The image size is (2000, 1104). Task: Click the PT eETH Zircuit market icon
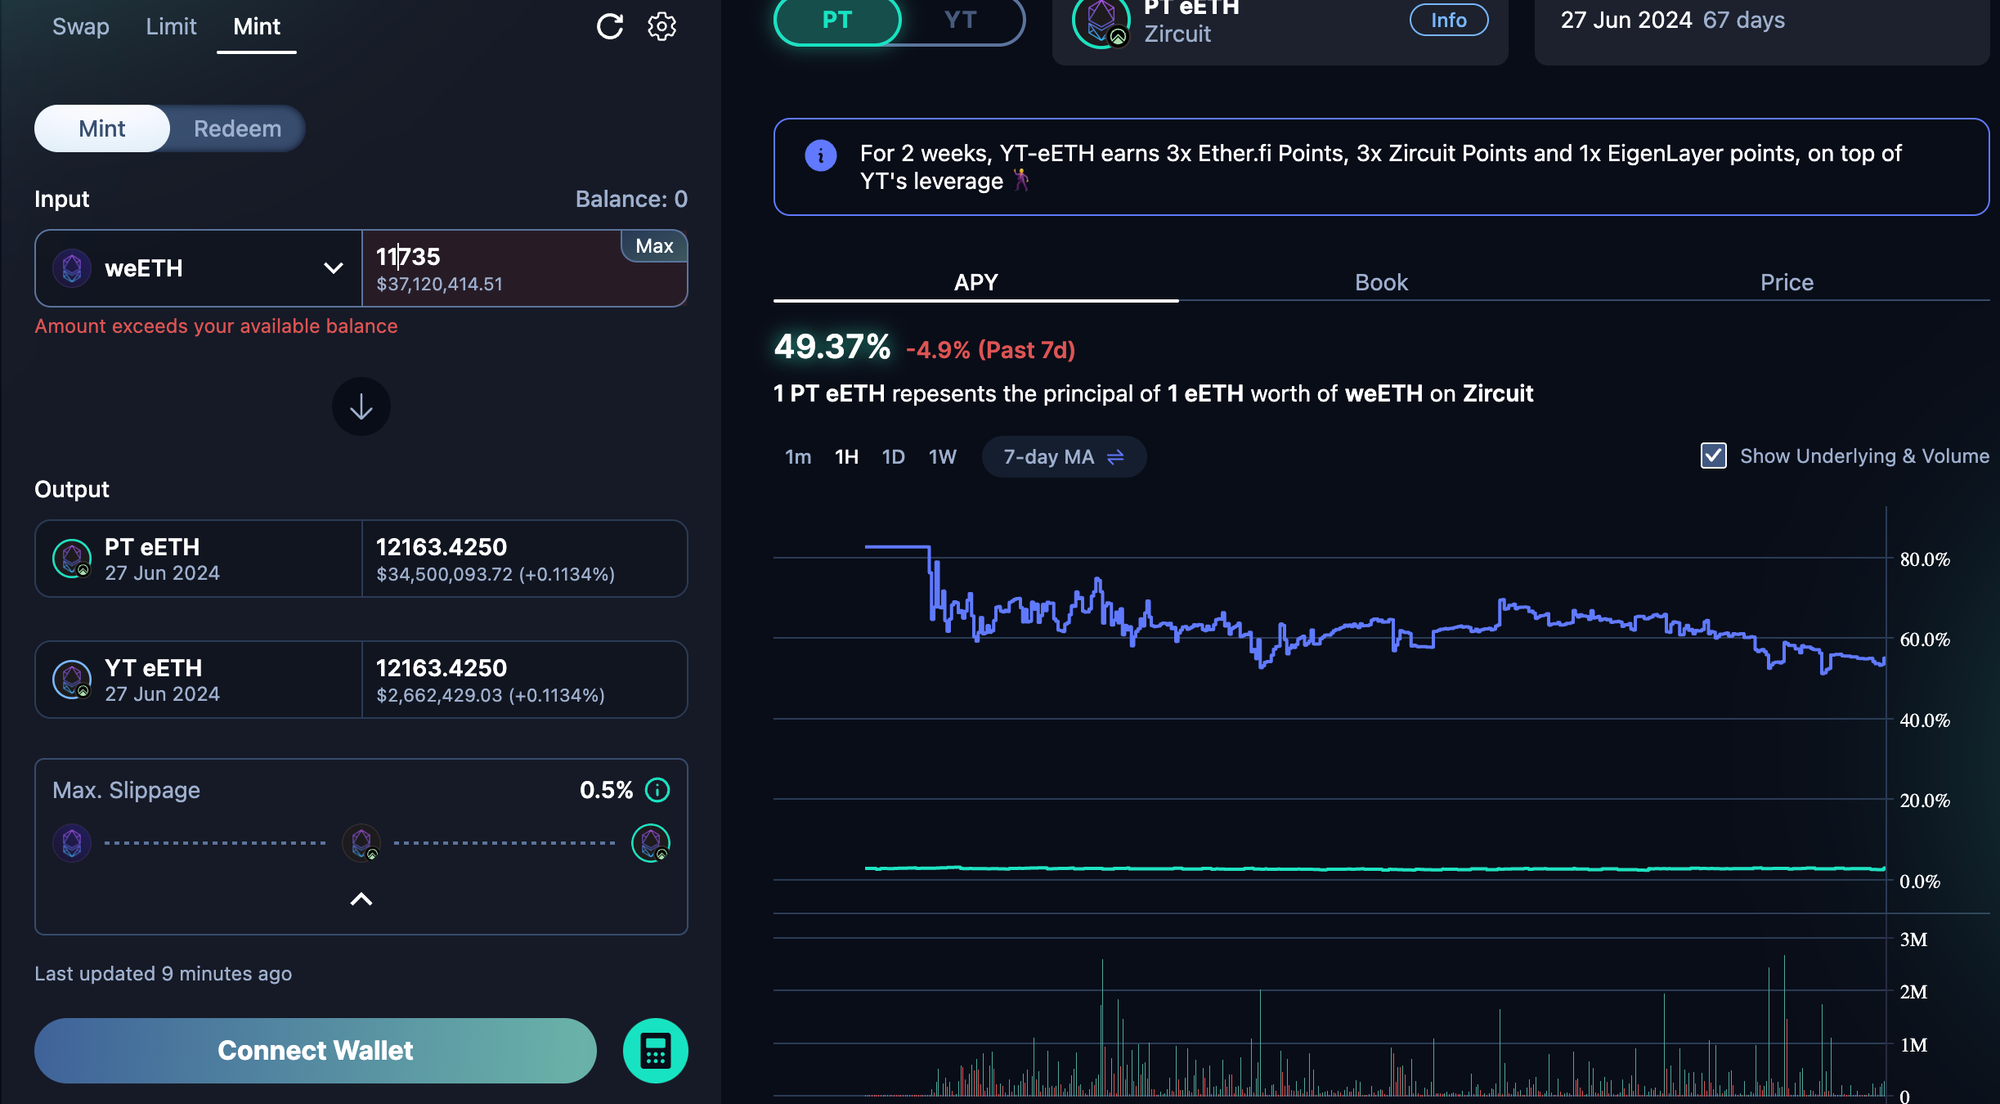pos(1101,22)
